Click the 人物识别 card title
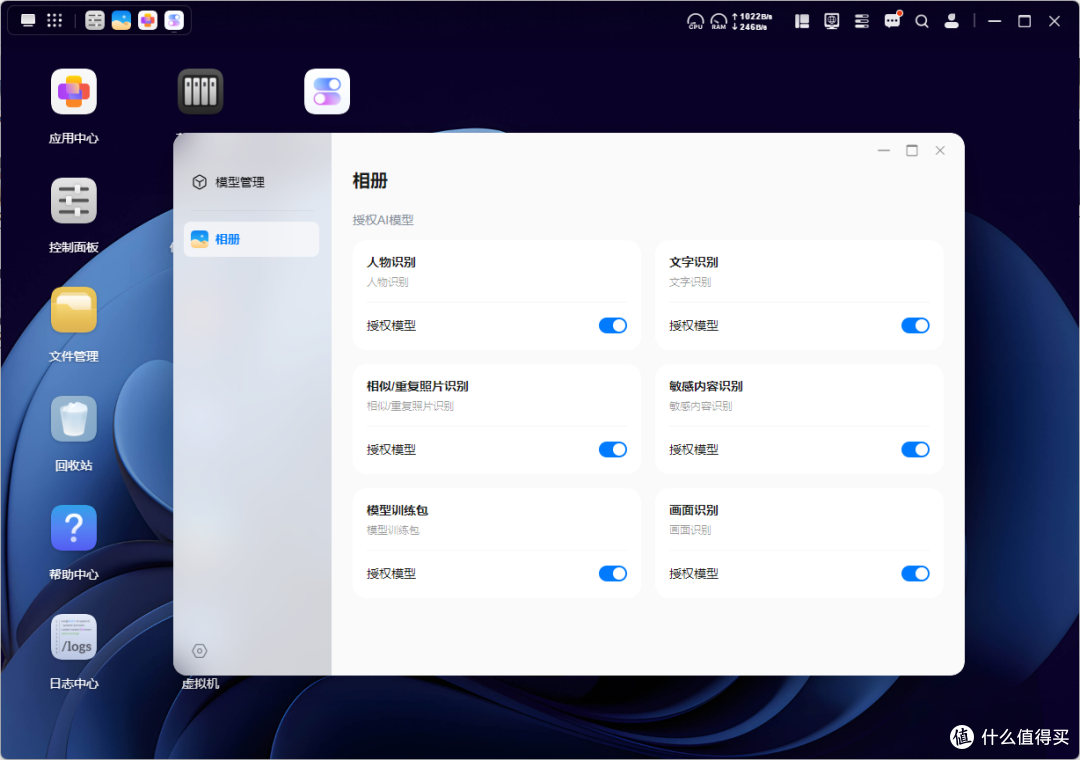Screen dimensions: 1080x760 (391, 262)
